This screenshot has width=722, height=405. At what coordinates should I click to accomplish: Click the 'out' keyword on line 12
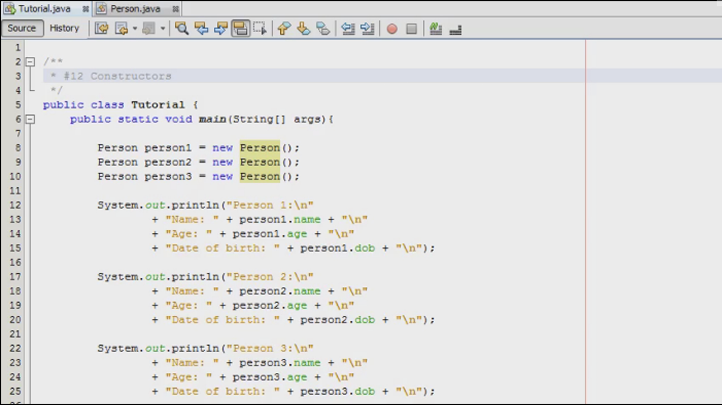tap(155, 205)
